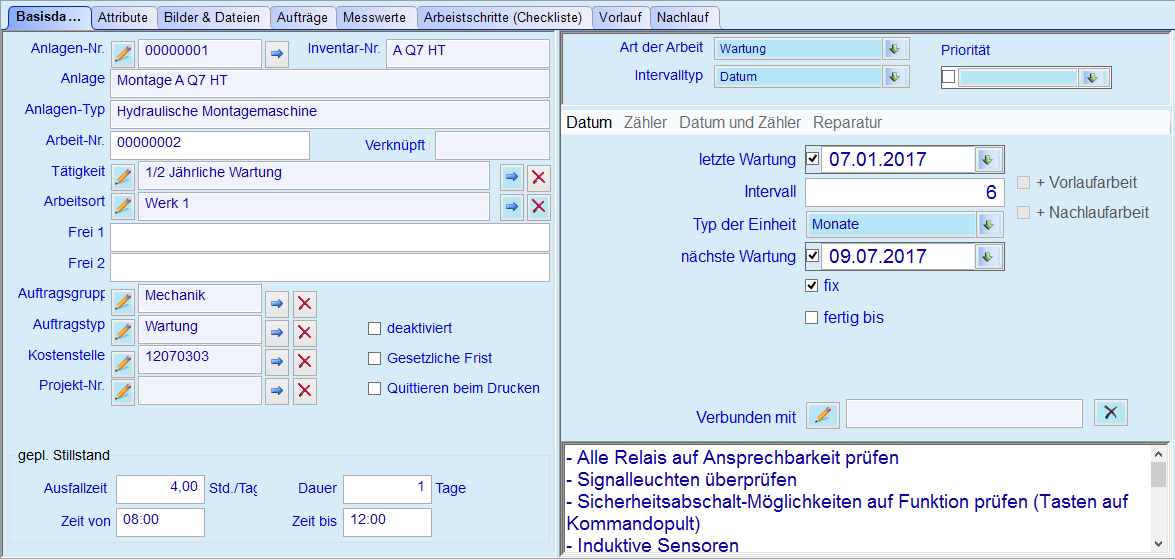Select the Messwerte tab
1175x560 pixels.
pyautogui.click(x=375, y=17)
